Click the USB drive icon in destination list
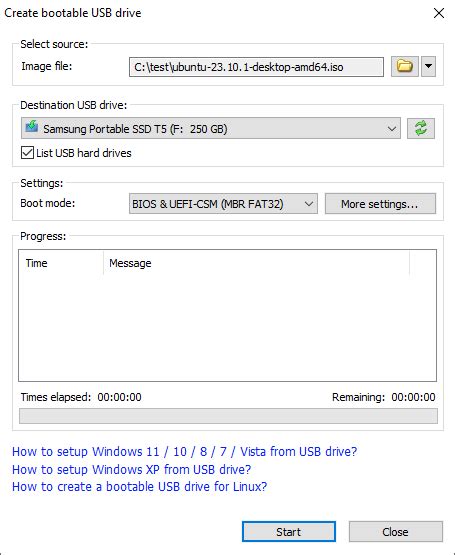The width and height of the screenshot is (455, 555). pos(32,126)
